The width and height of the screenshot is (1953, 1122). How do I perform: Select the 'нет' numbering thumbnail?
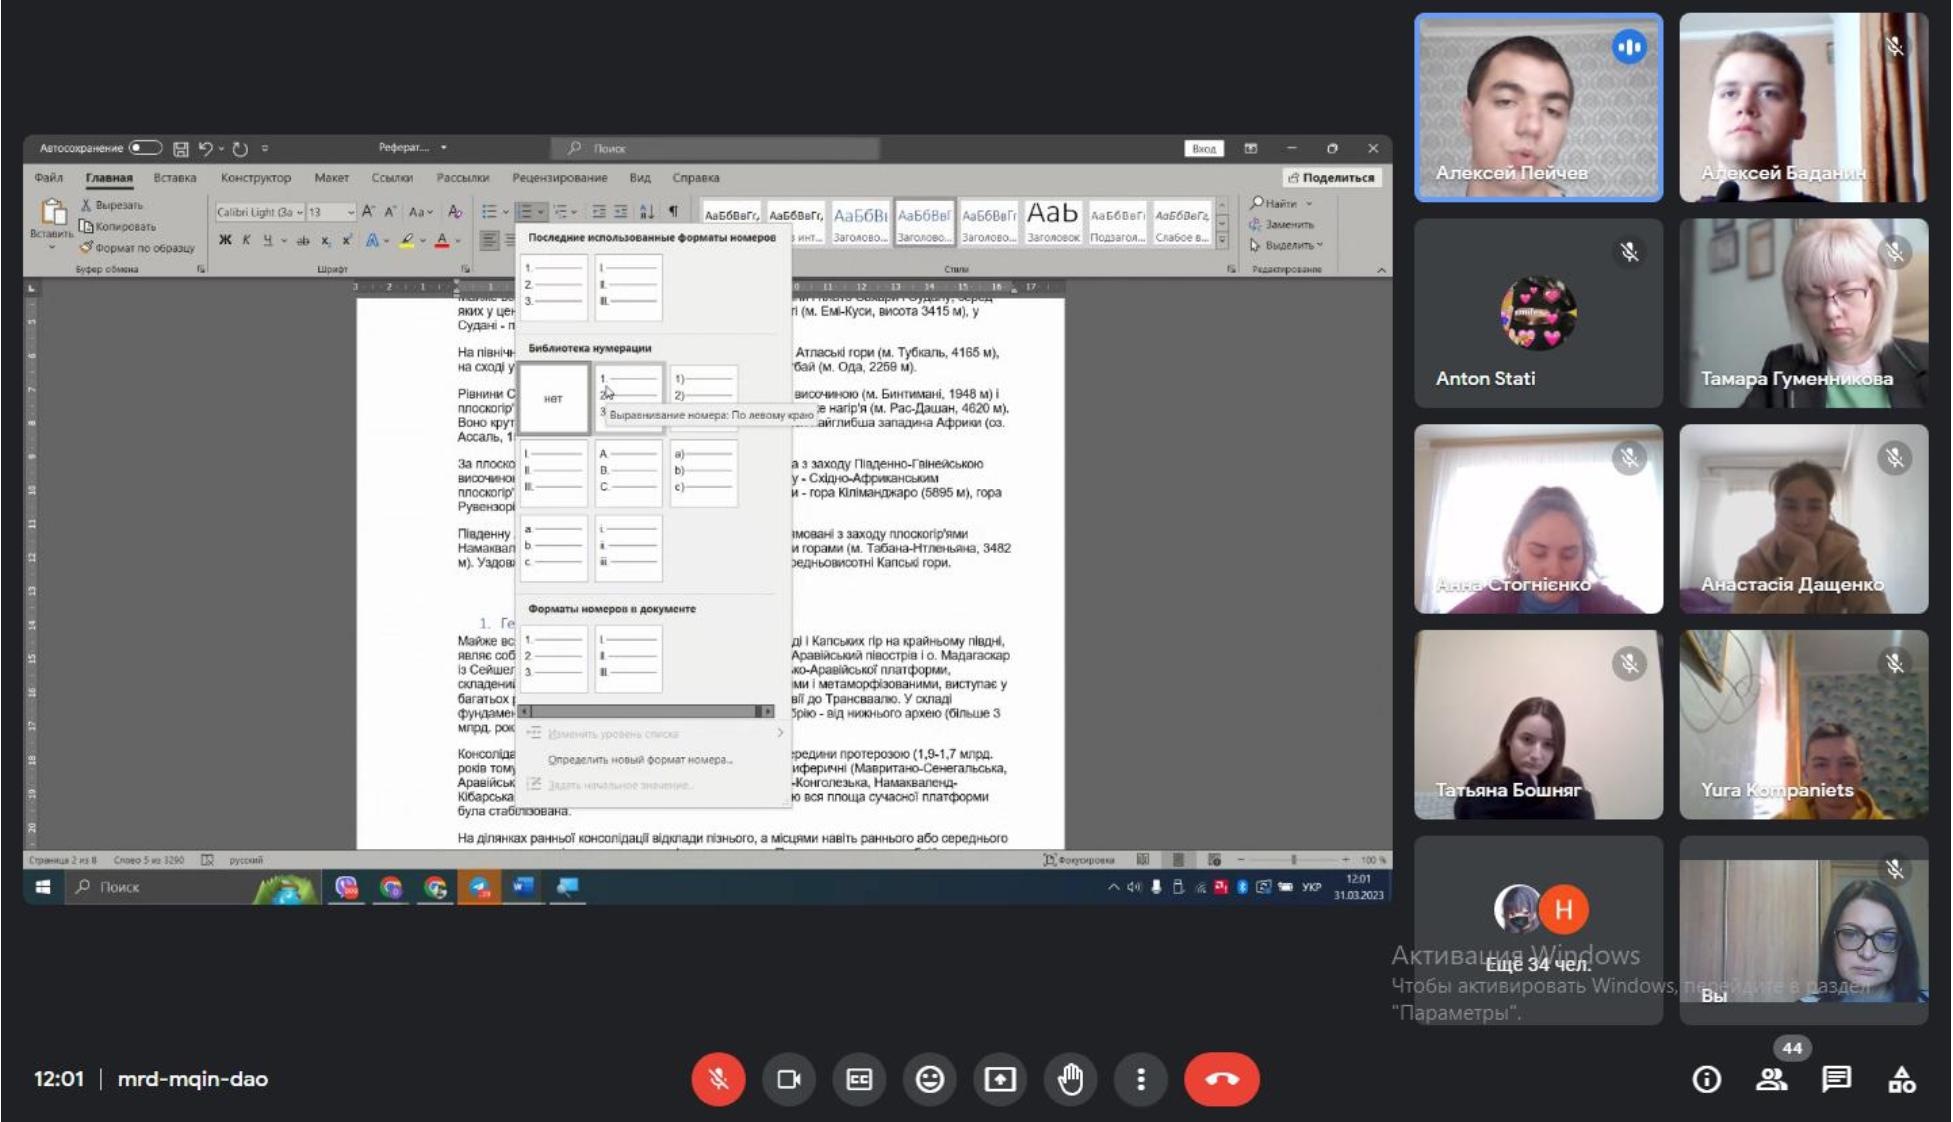[553, 398]
